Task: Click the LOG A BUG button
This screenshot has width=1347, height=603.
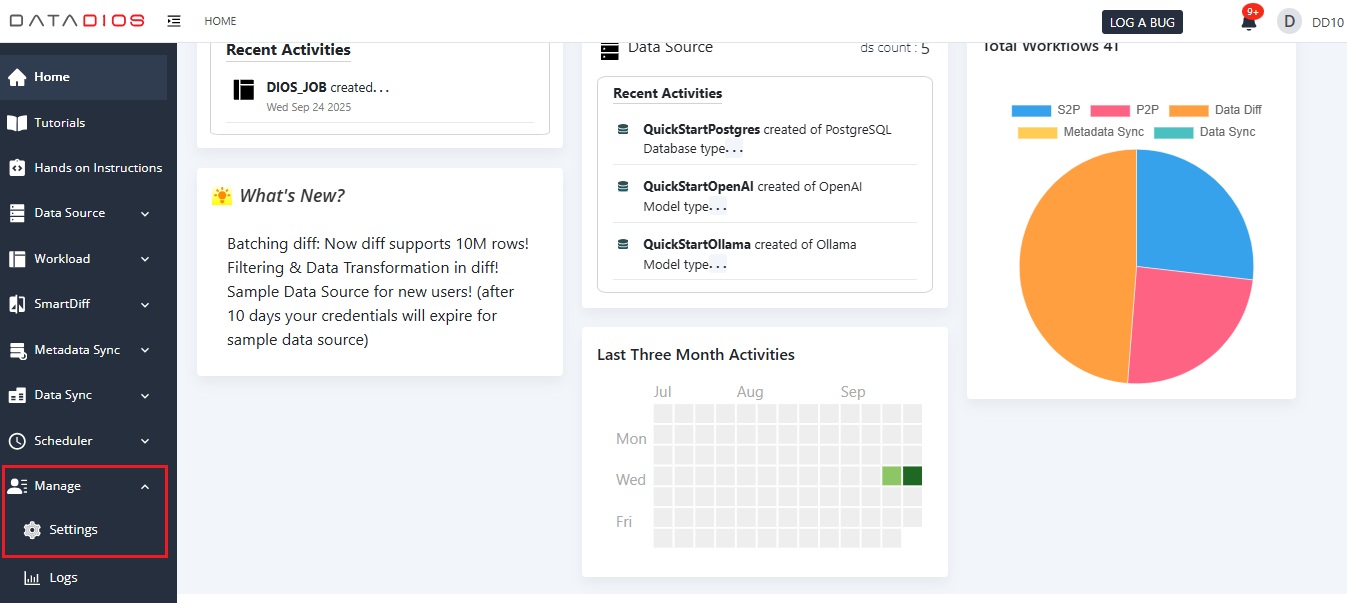Action: pos(1142,20)
